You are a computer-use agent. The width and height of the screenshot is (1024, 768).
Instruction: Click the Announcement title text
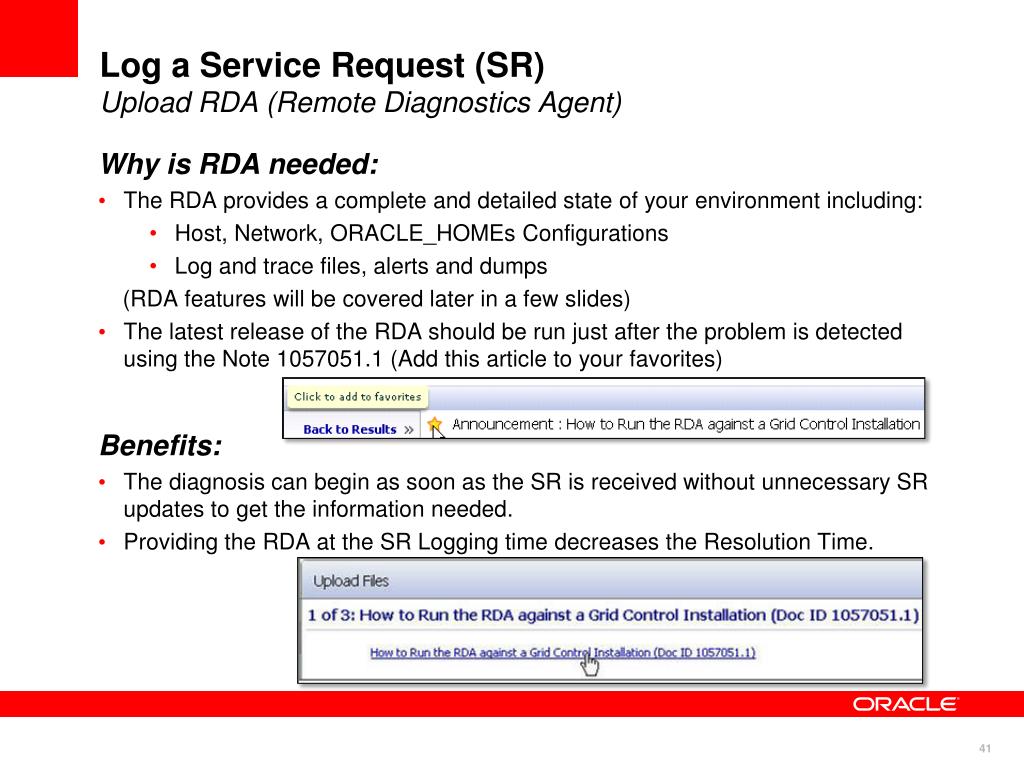686,424
